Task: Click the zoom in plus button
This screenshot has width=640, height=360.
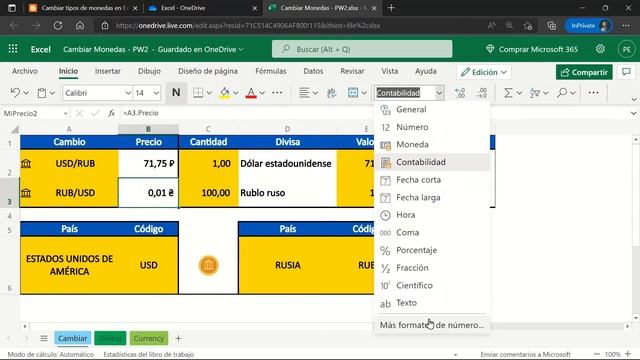Action: point(628,354)
